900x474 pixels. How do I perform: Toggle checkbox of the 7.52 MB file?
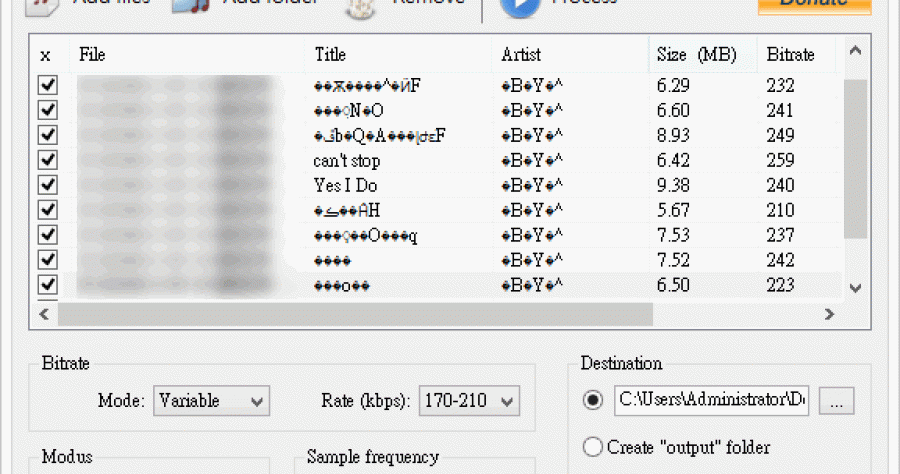pos(48,259)
